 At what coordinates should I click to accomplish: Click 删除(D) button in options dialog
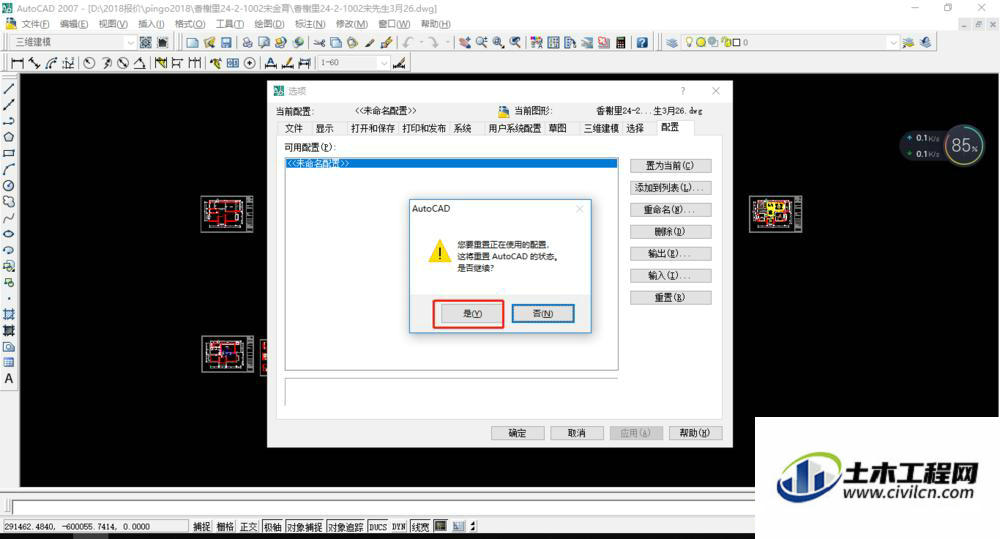point(670,232)
